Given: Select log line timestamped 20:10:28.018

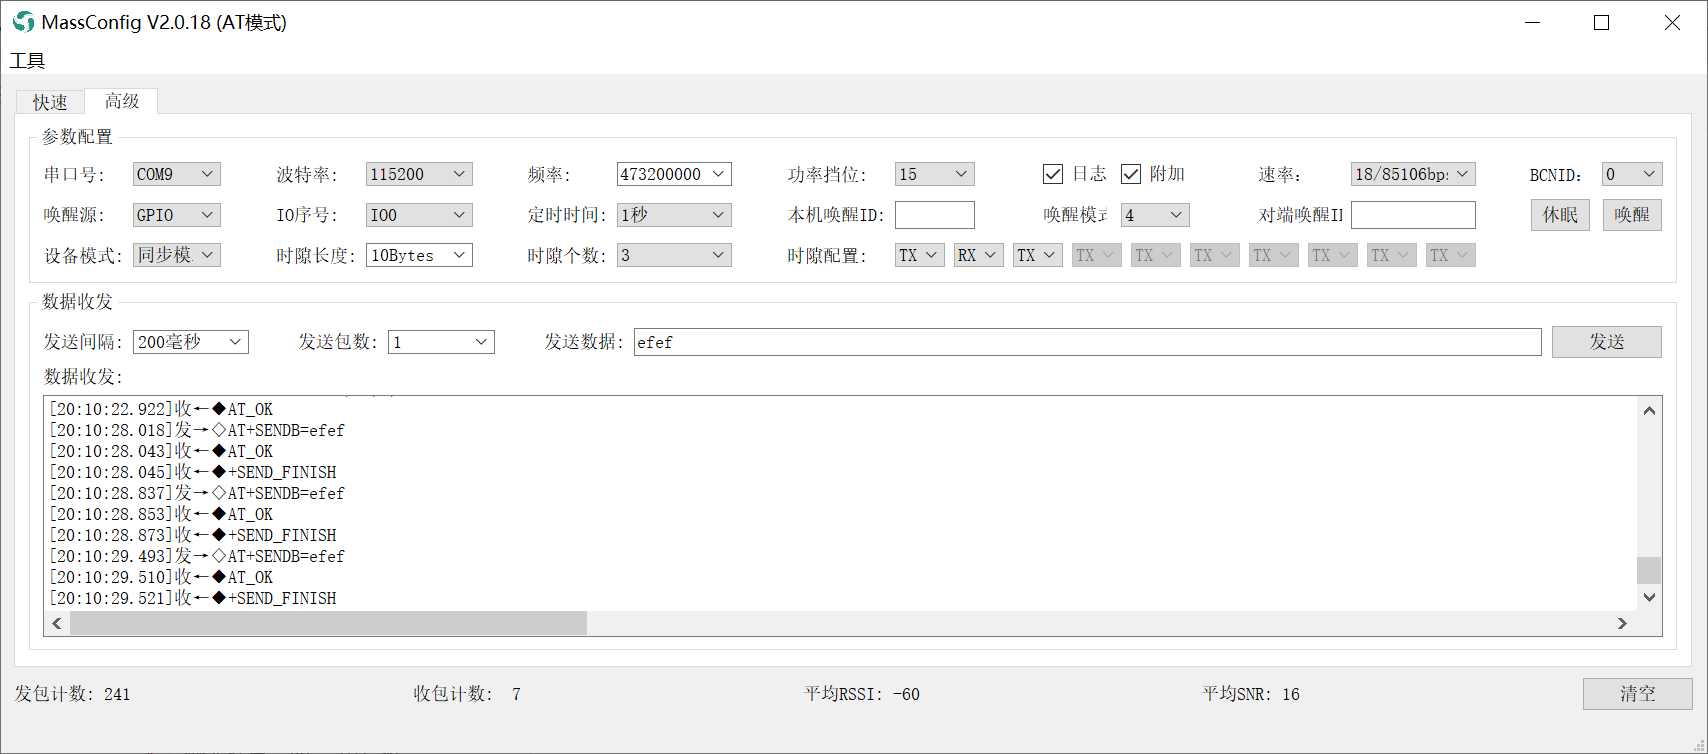Looking at the screenshot, I should pos(197,430).
